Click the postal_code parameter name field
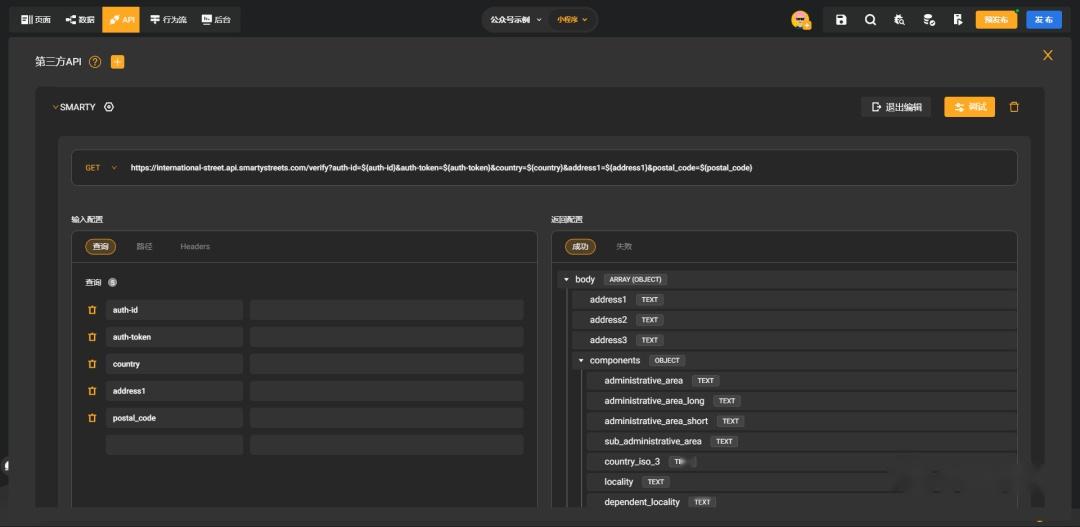This screenshot has height=527, width=1080. coord(174,418)
